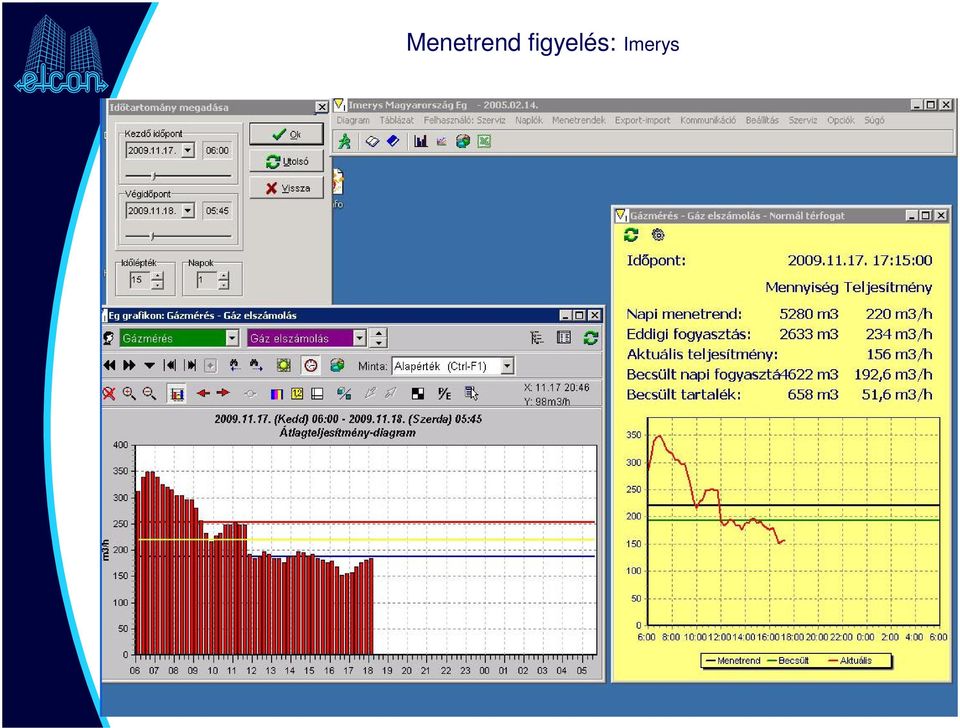Refresh the yellow Gázmérés settlement window

631,235
